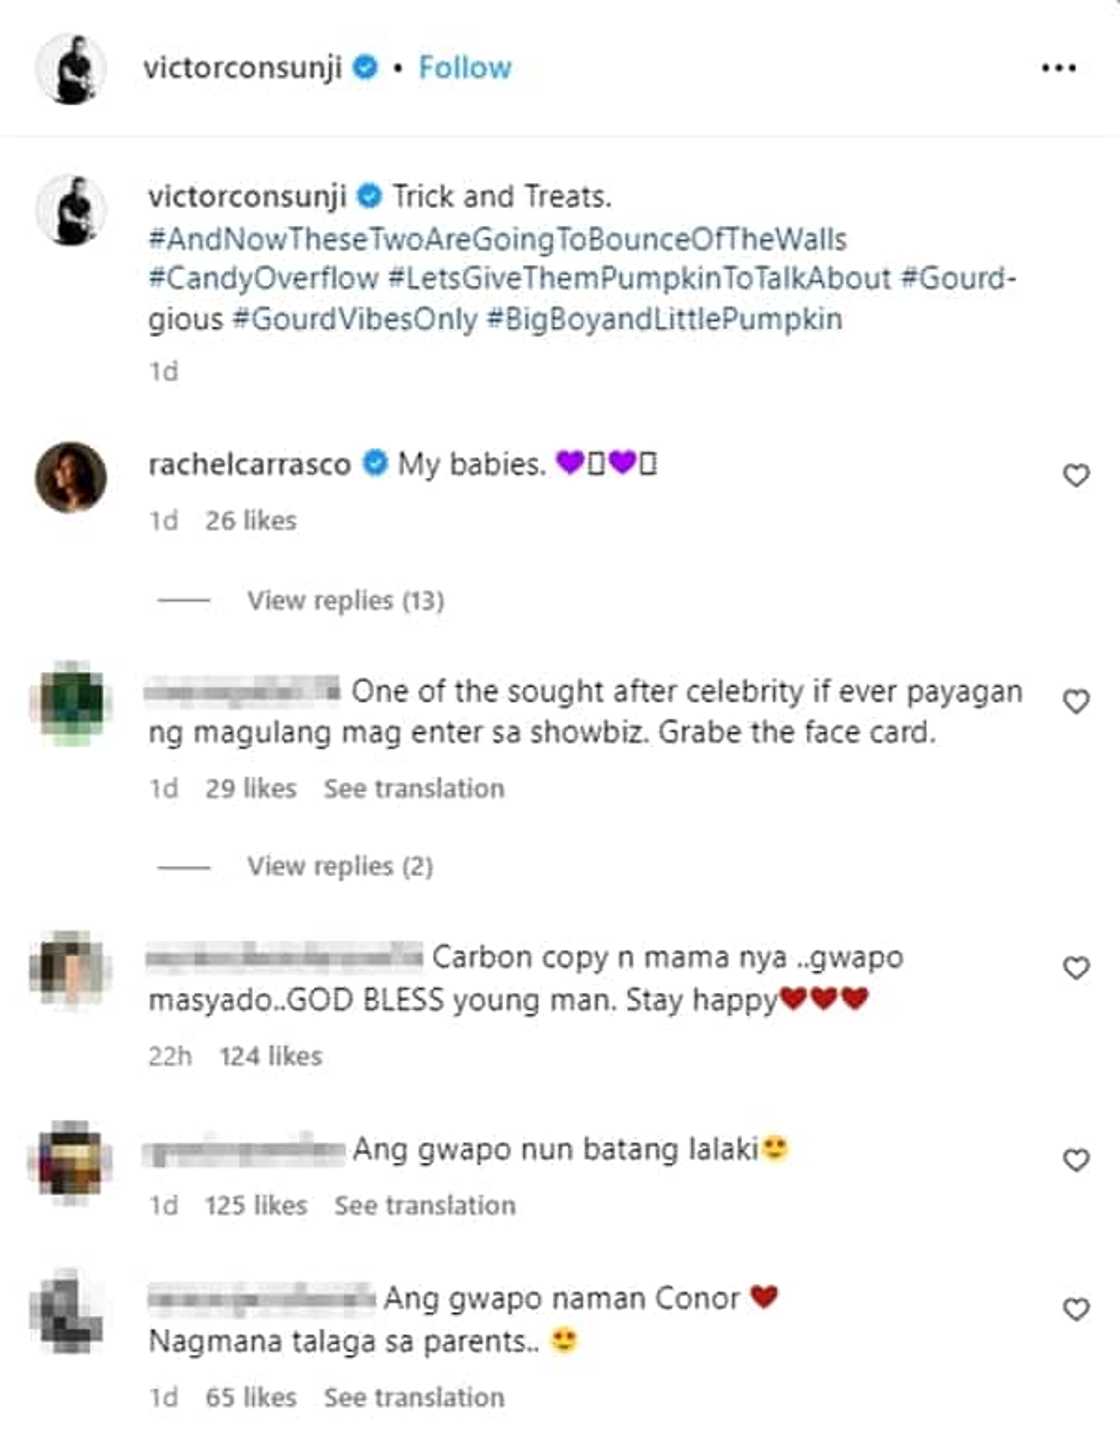This screenshot has width=1120, height=1437.
Task: Open hashtag #CandyOverflow
Action: pyautogui.click(x=263, y=278)
